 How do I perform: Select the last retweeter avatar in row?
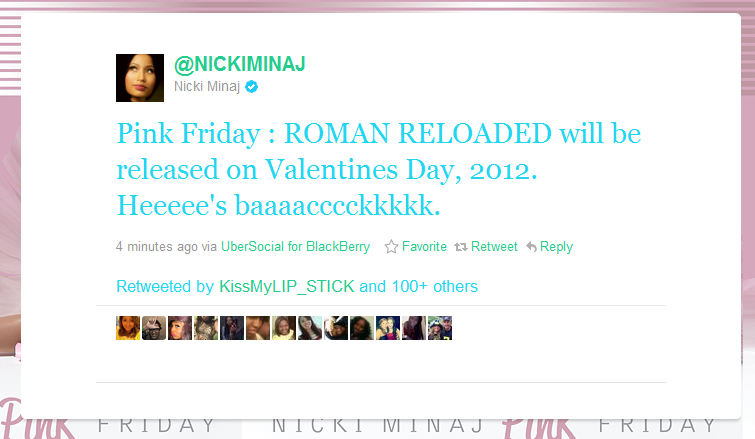point(440,328)
